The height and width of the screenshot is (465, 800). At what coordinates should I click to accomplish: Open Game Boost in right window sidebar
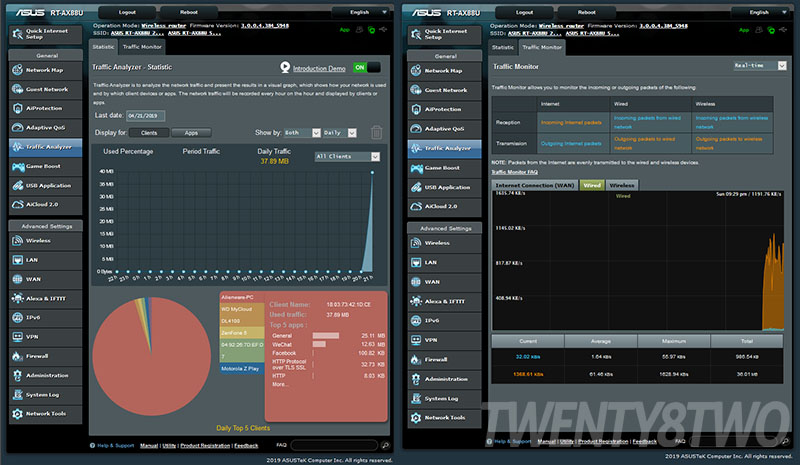coord(444,167)
